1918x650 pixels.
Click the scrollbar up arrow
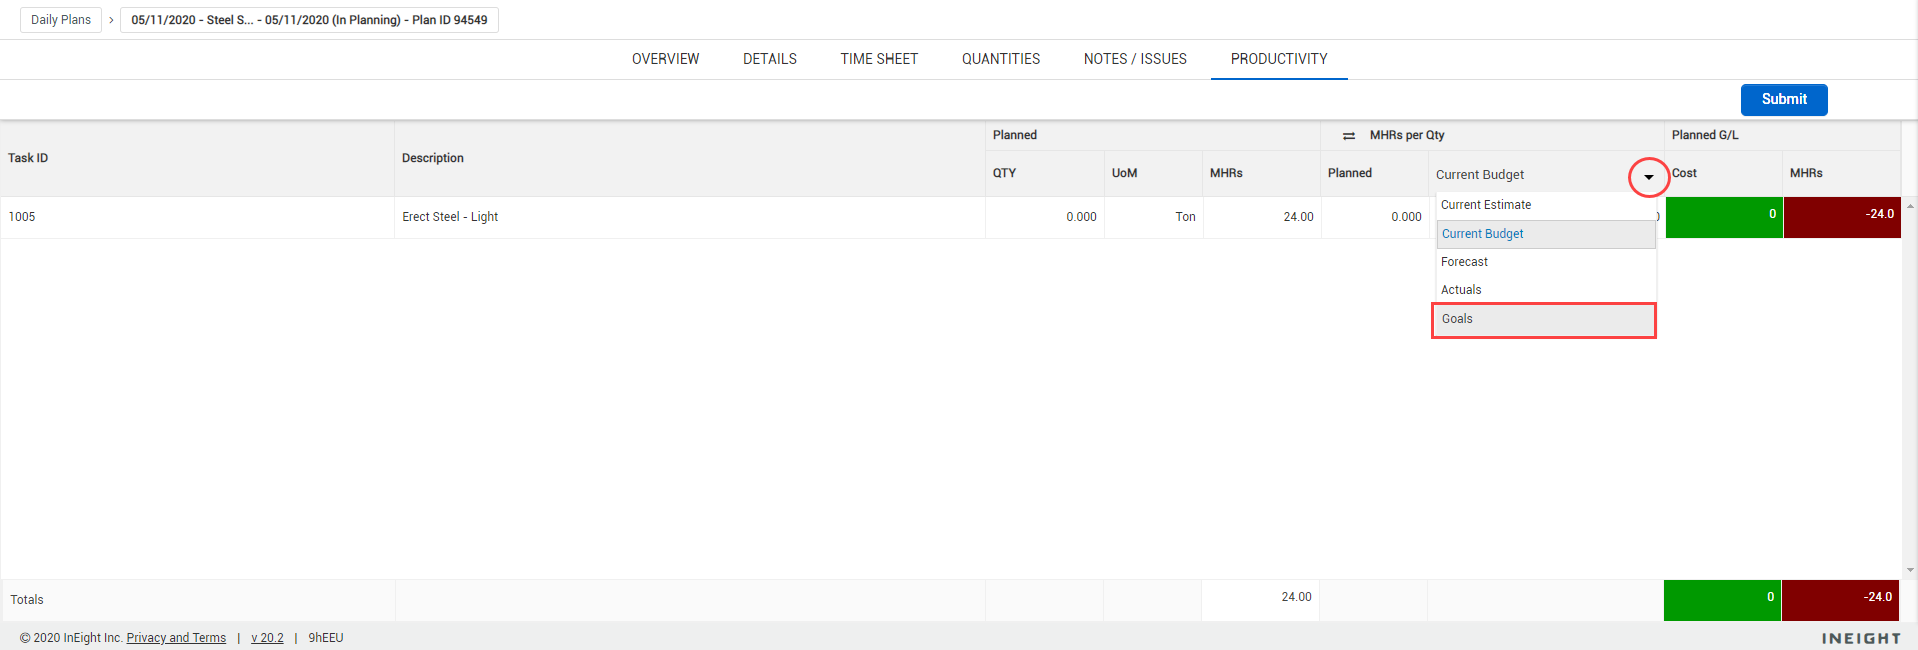tap(1910, 206)
